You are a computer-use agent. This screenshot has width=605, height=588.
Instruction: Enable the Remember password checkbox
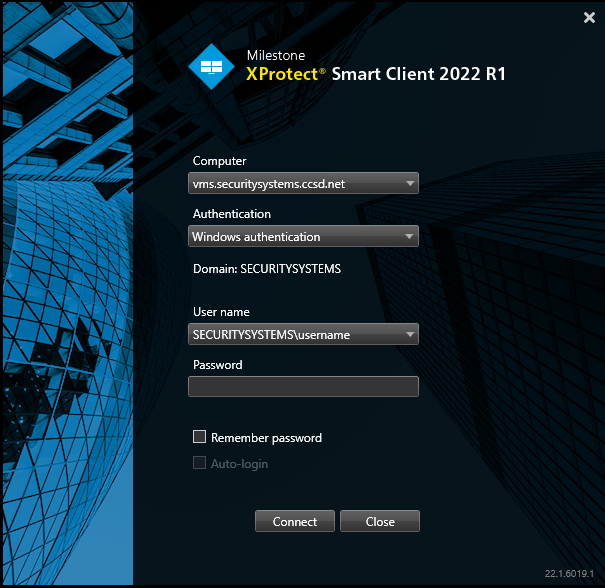(199, 437)
